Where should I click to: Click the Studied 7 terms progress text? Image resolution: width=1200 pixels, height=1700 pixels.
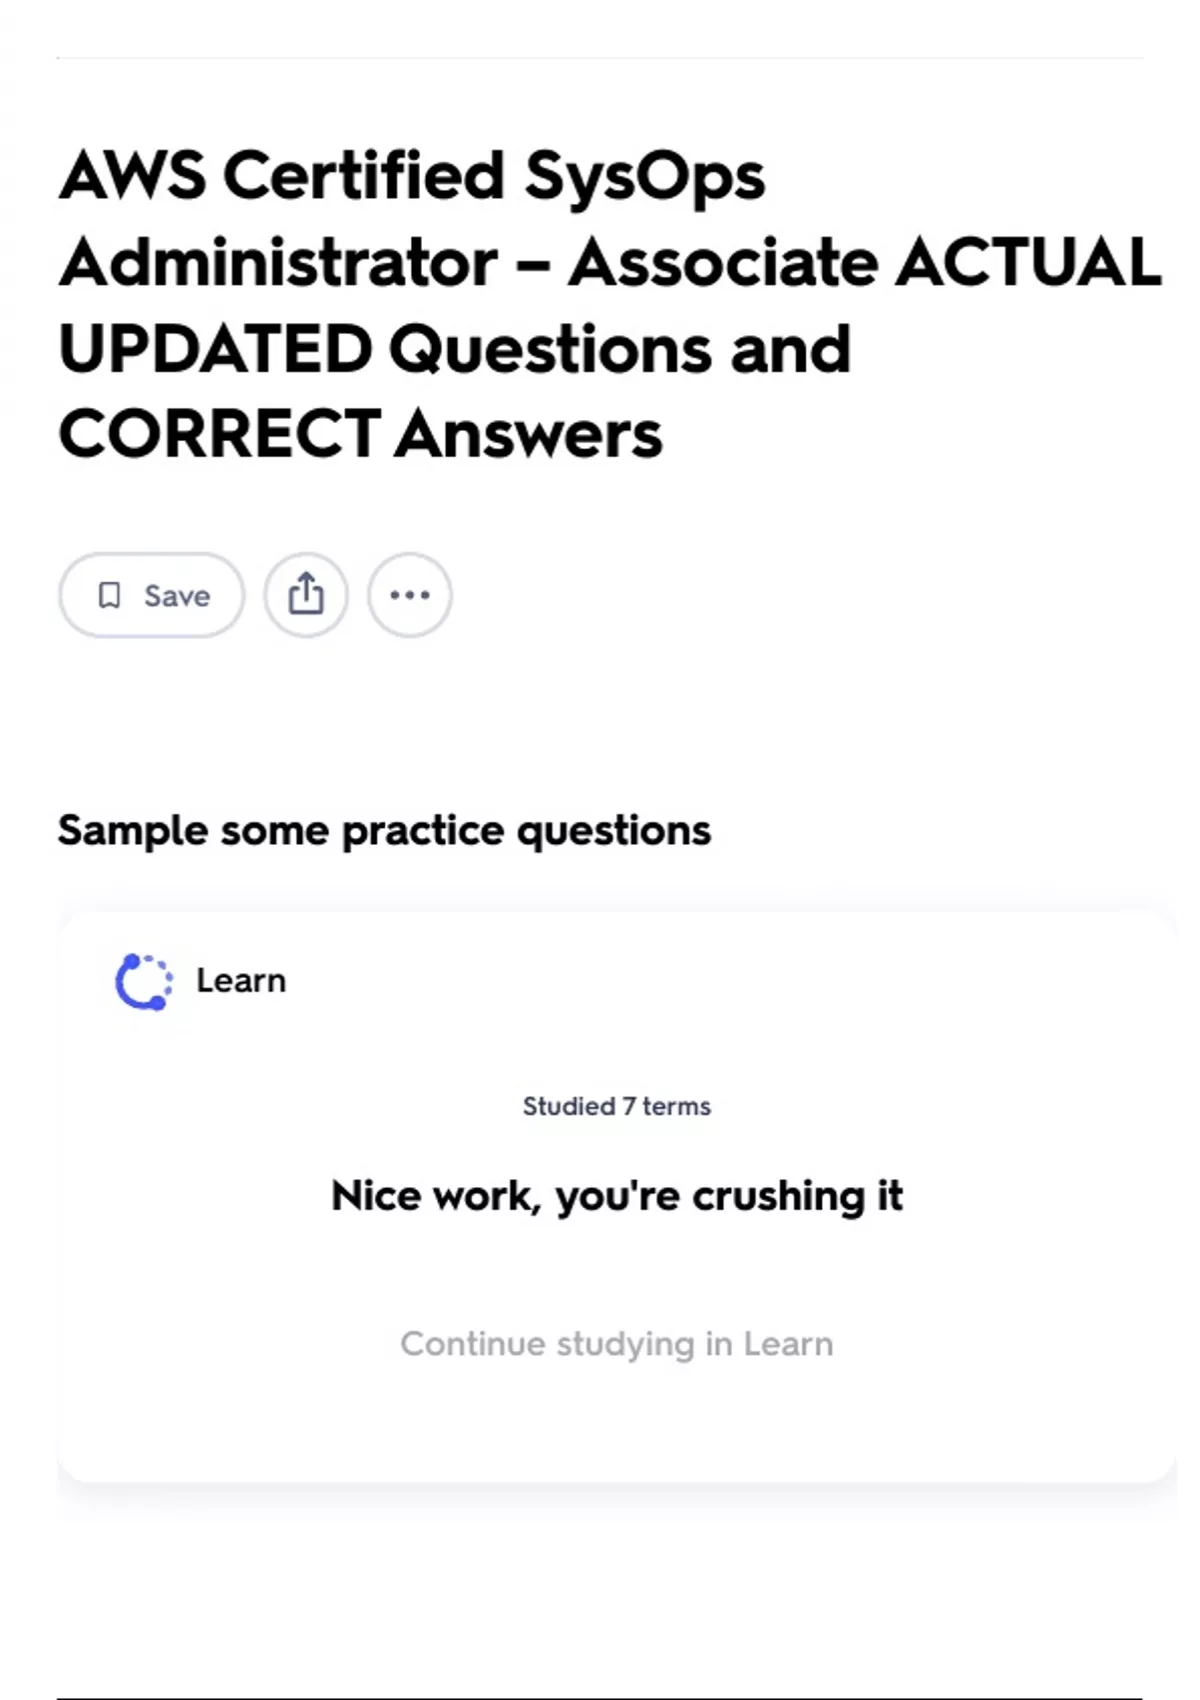pyautogui.click(x=616, y=1106)
